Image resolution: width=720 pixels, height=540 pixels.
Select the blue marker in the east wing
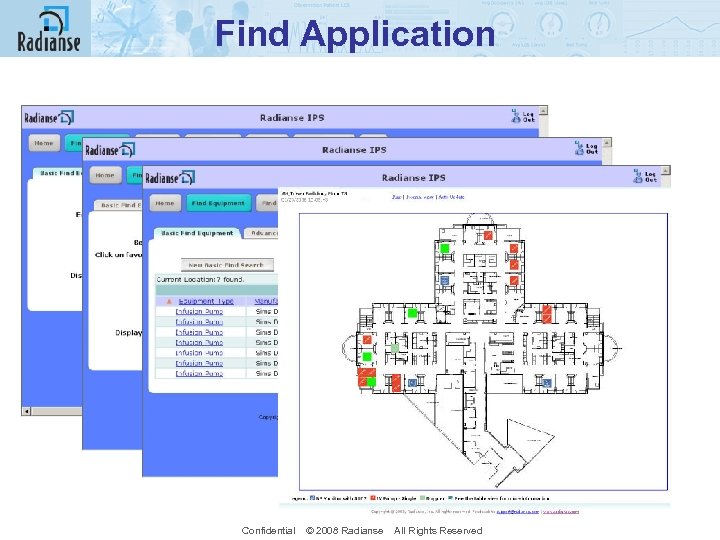coord(546,382)
